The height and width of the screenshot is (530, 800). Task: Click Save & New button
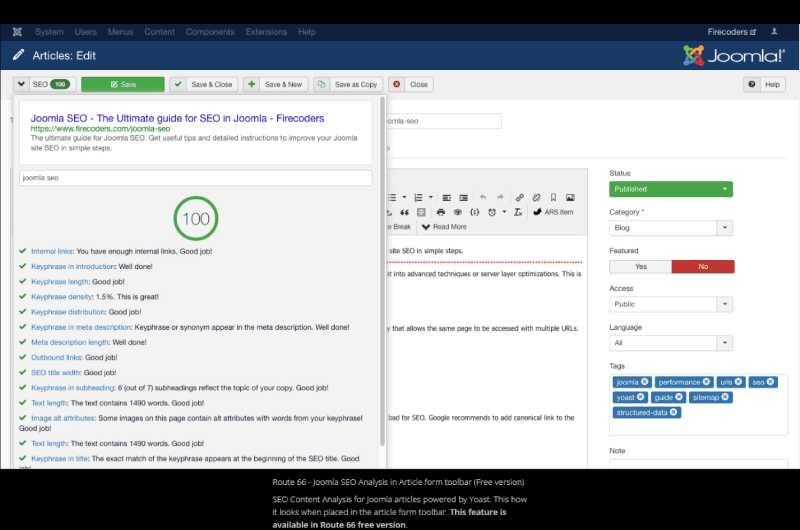point(276,84)
